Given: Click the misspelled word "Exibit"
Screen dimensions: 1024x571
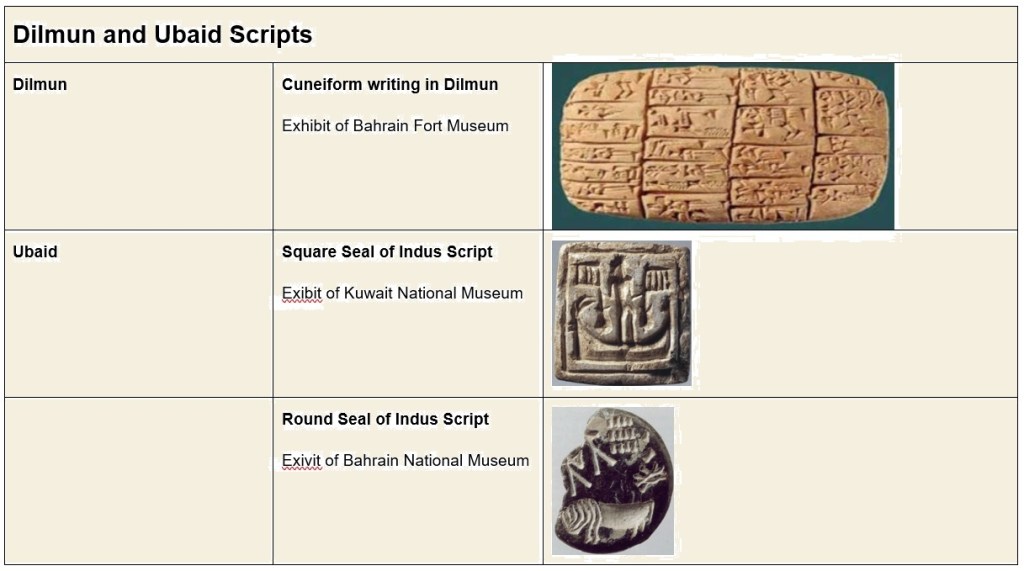Looking at the screenshot, I should (301, 293).
